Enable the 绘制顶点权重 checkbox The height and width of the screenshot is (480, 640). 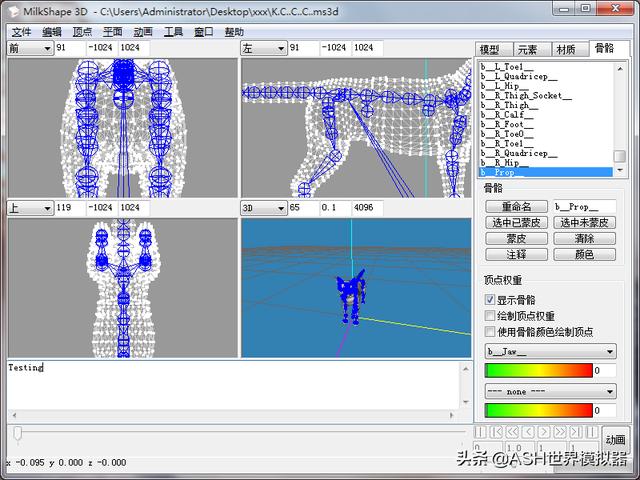pos(489,315)
